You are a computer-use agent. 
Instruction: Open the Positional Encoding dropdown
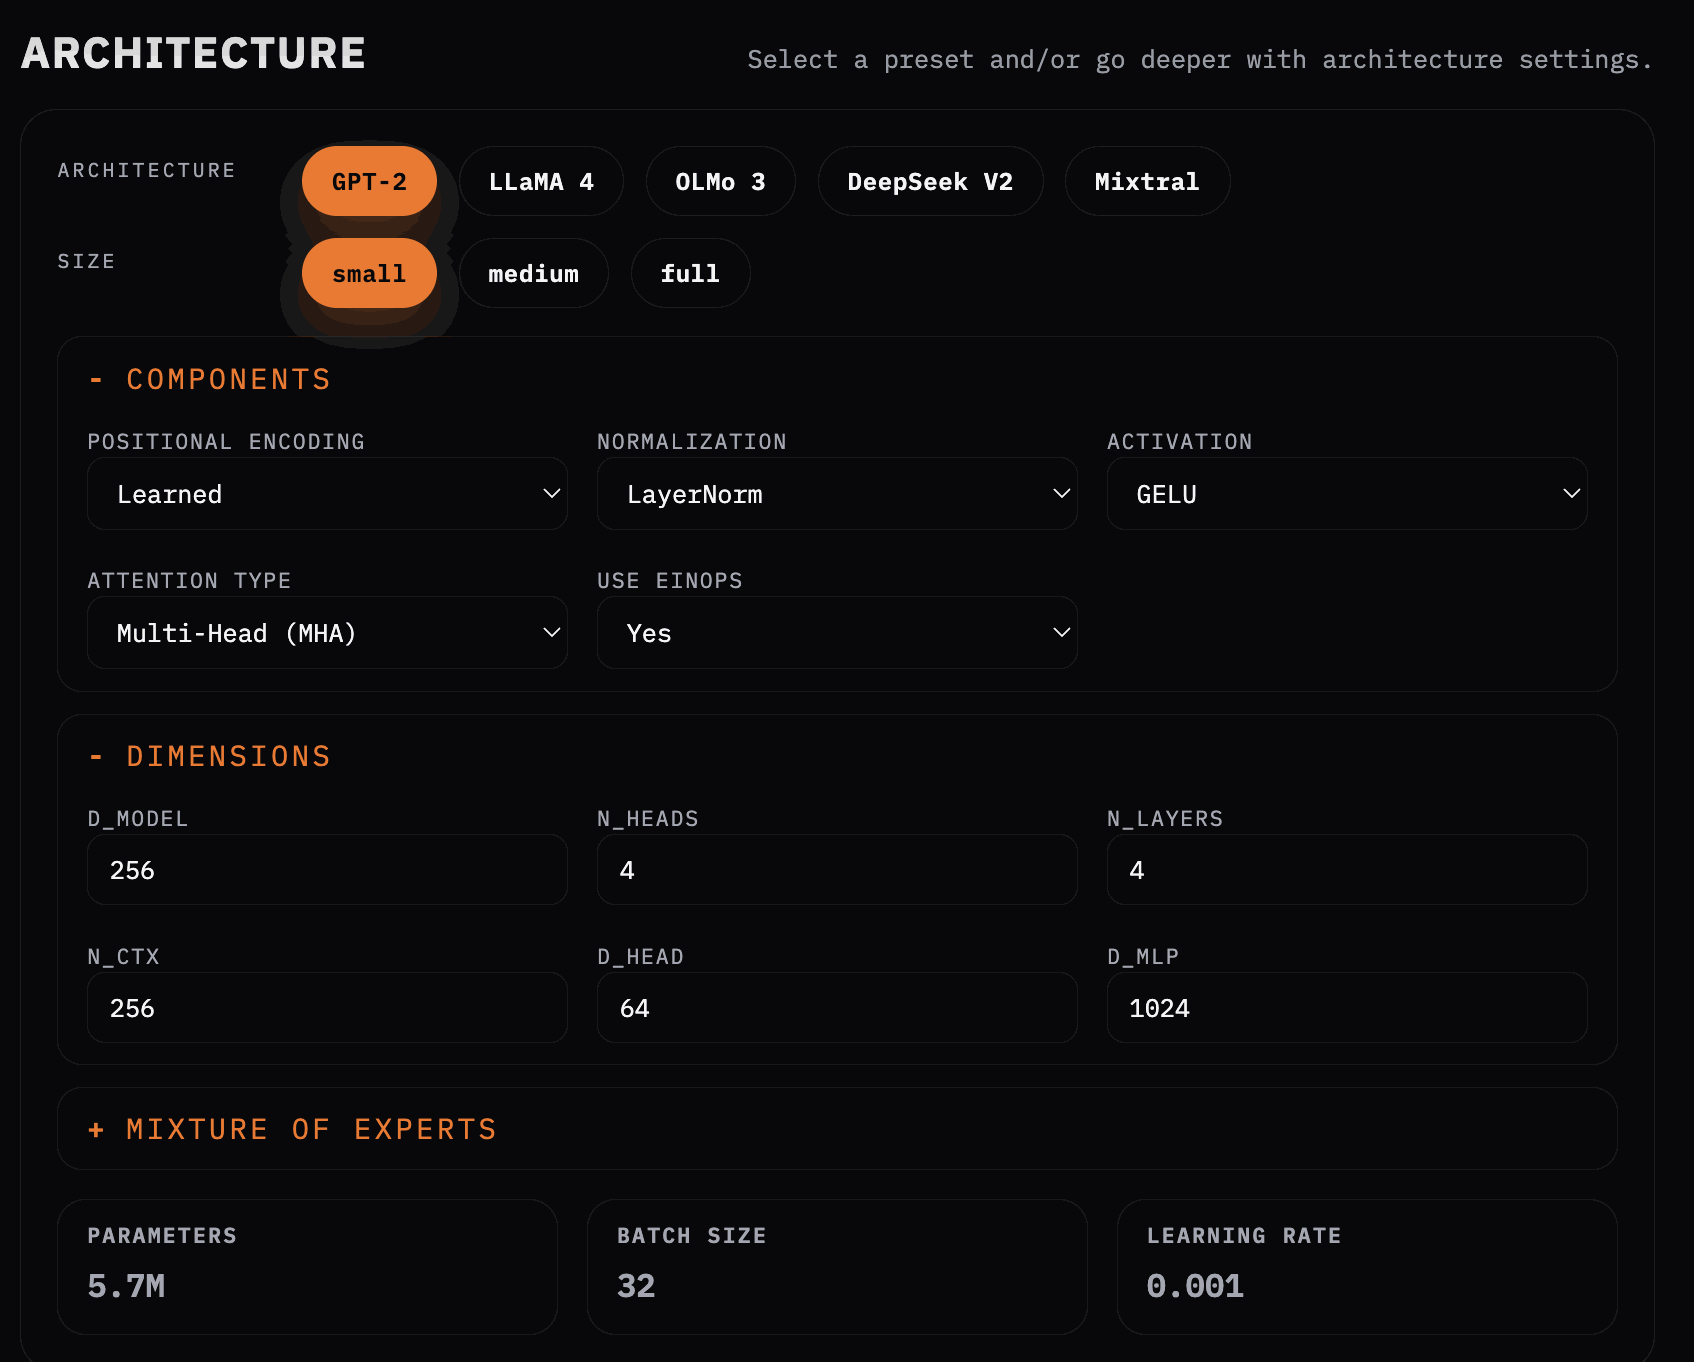point(327,494)
